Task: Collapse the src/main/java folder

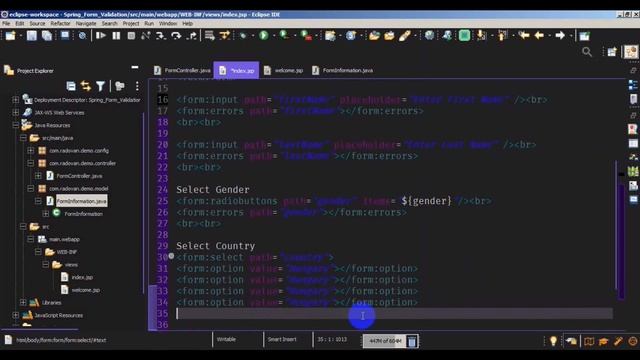Action: coord(23,138)
